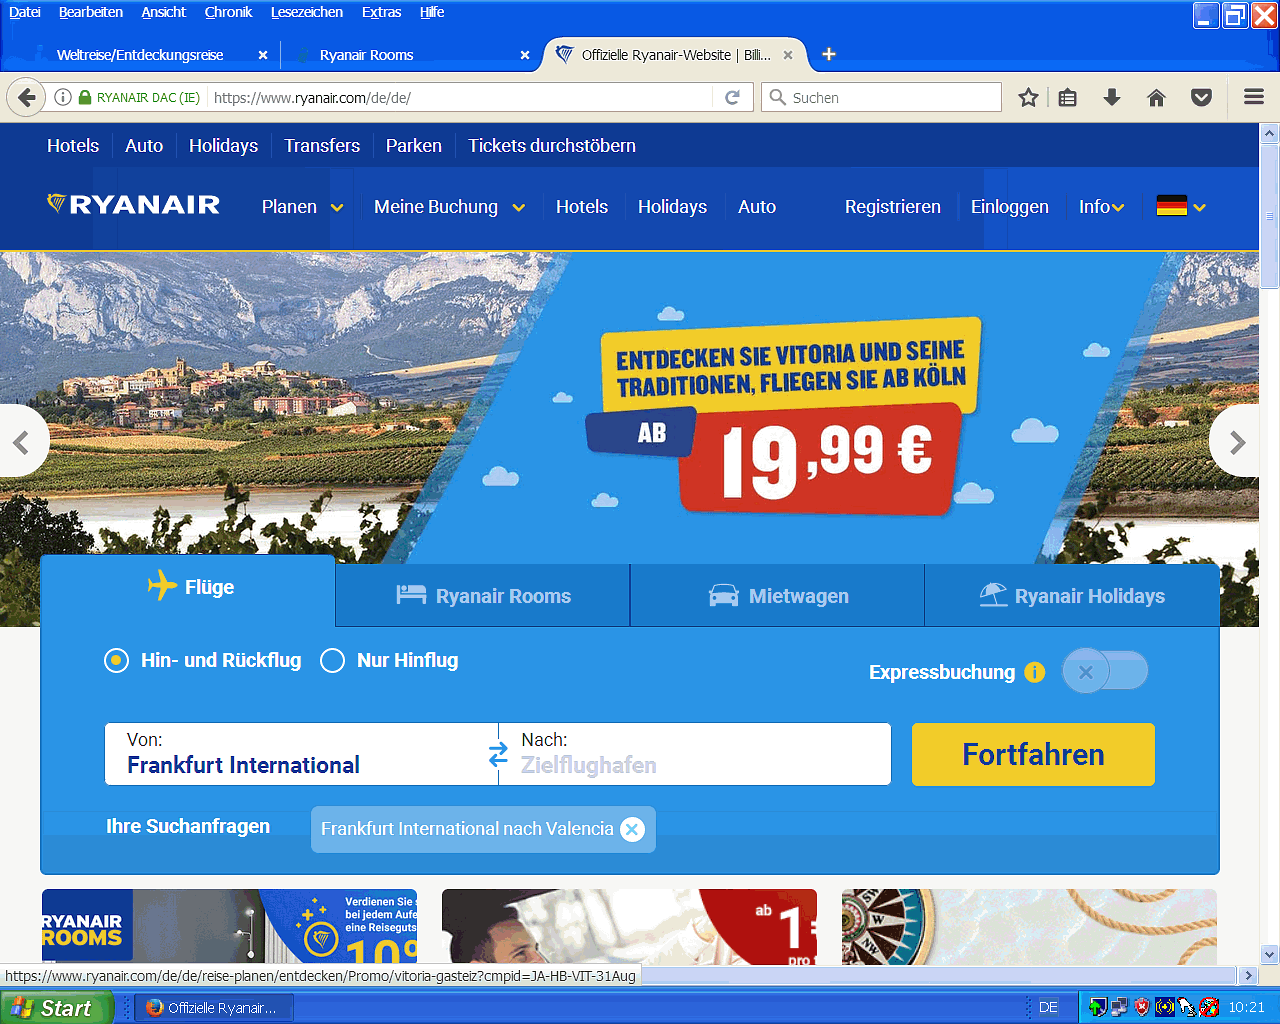
Task: Open the Windows Start button
Action: (55, 1007)
